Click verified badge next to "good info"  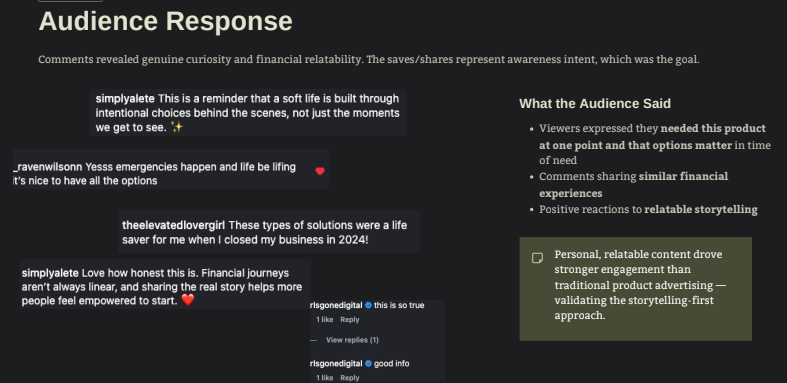pyautogui.click(x=368, y=363)
